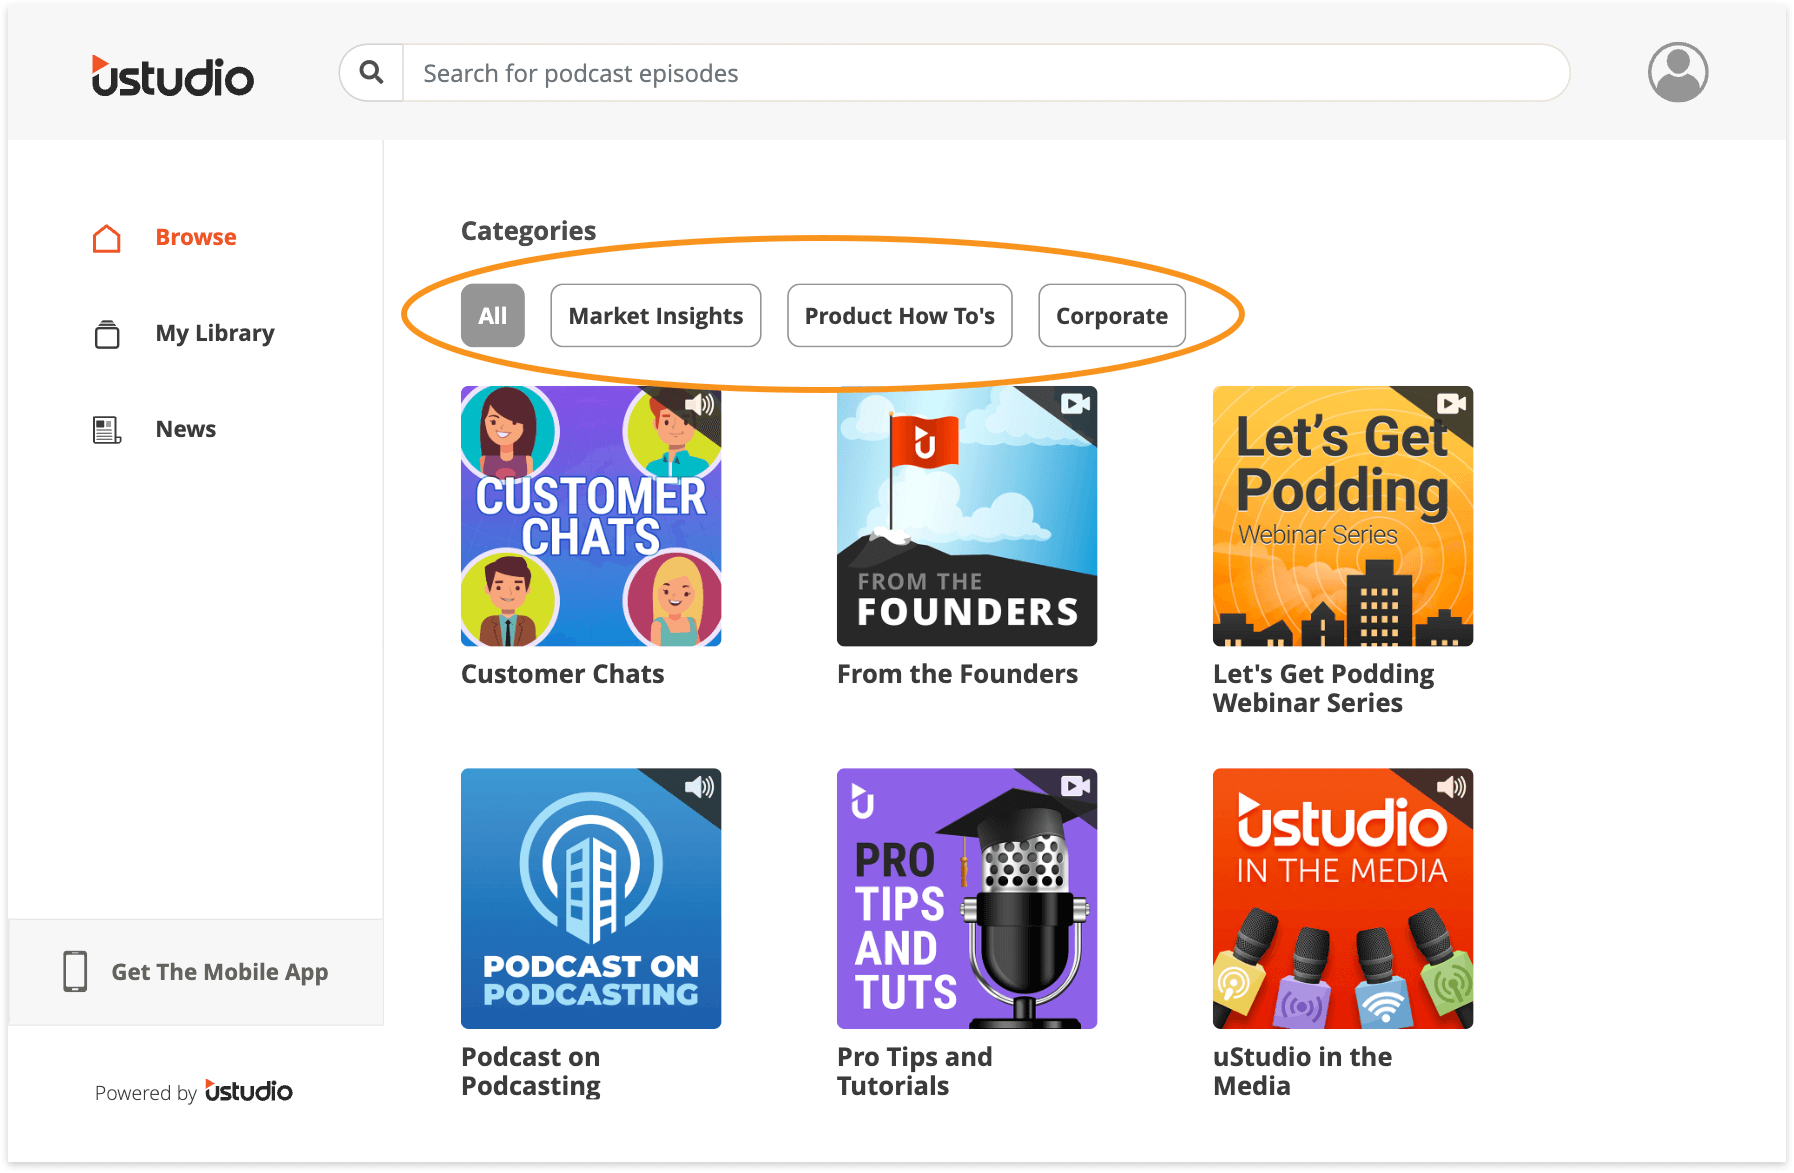
Task: Click the magnifying glass search icon
Action: point(371,73)
